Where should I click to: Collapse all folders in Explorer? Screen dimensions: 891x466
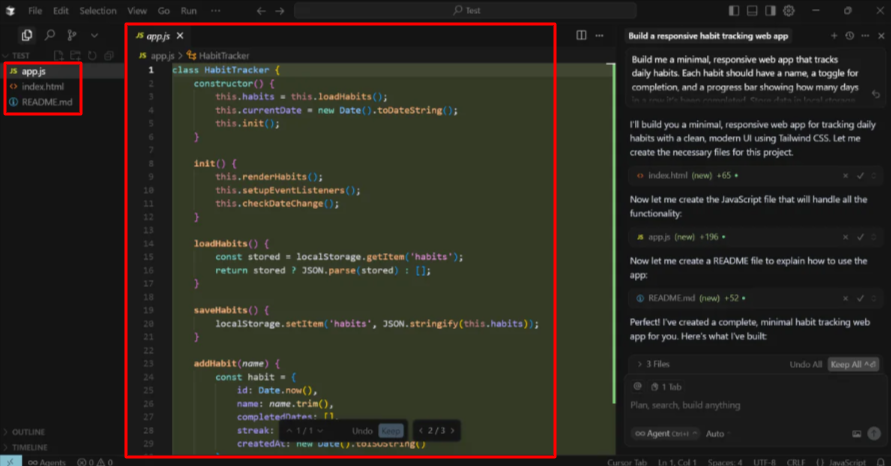[109, 55]
